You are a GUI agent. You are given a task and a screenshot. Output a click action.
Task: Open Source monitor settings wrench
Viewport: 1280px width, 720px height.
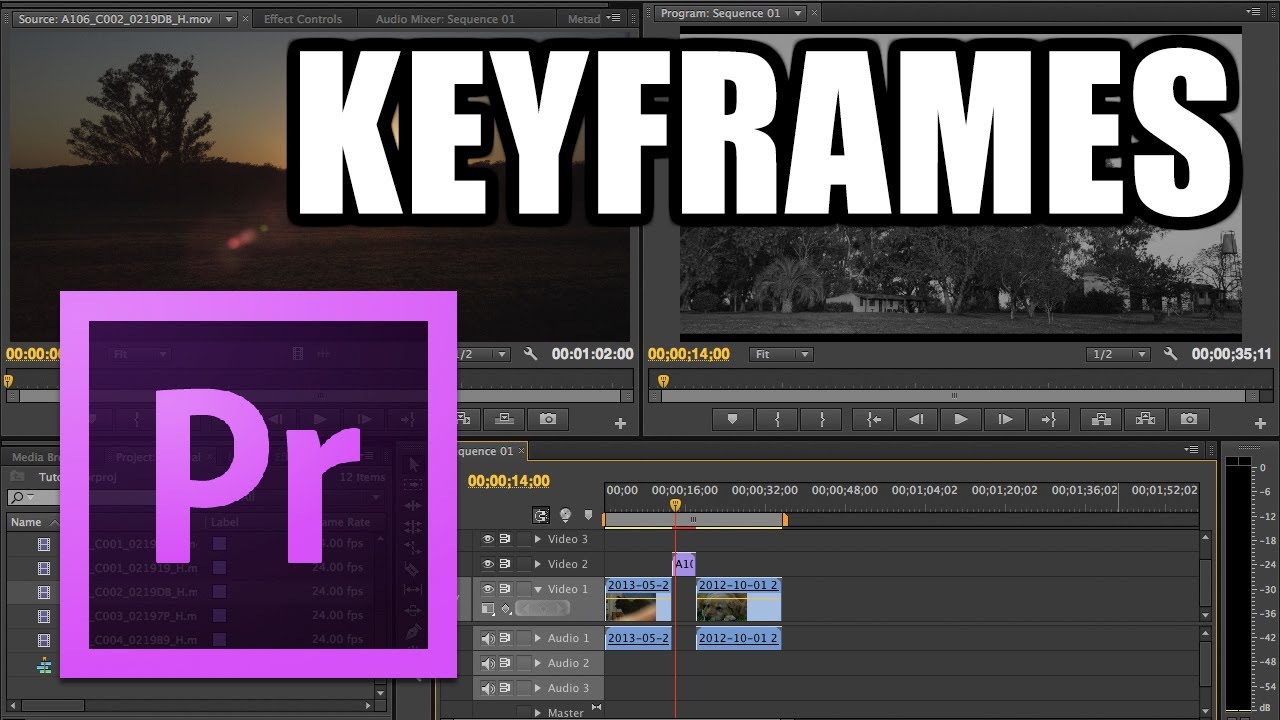pos(531,354)
